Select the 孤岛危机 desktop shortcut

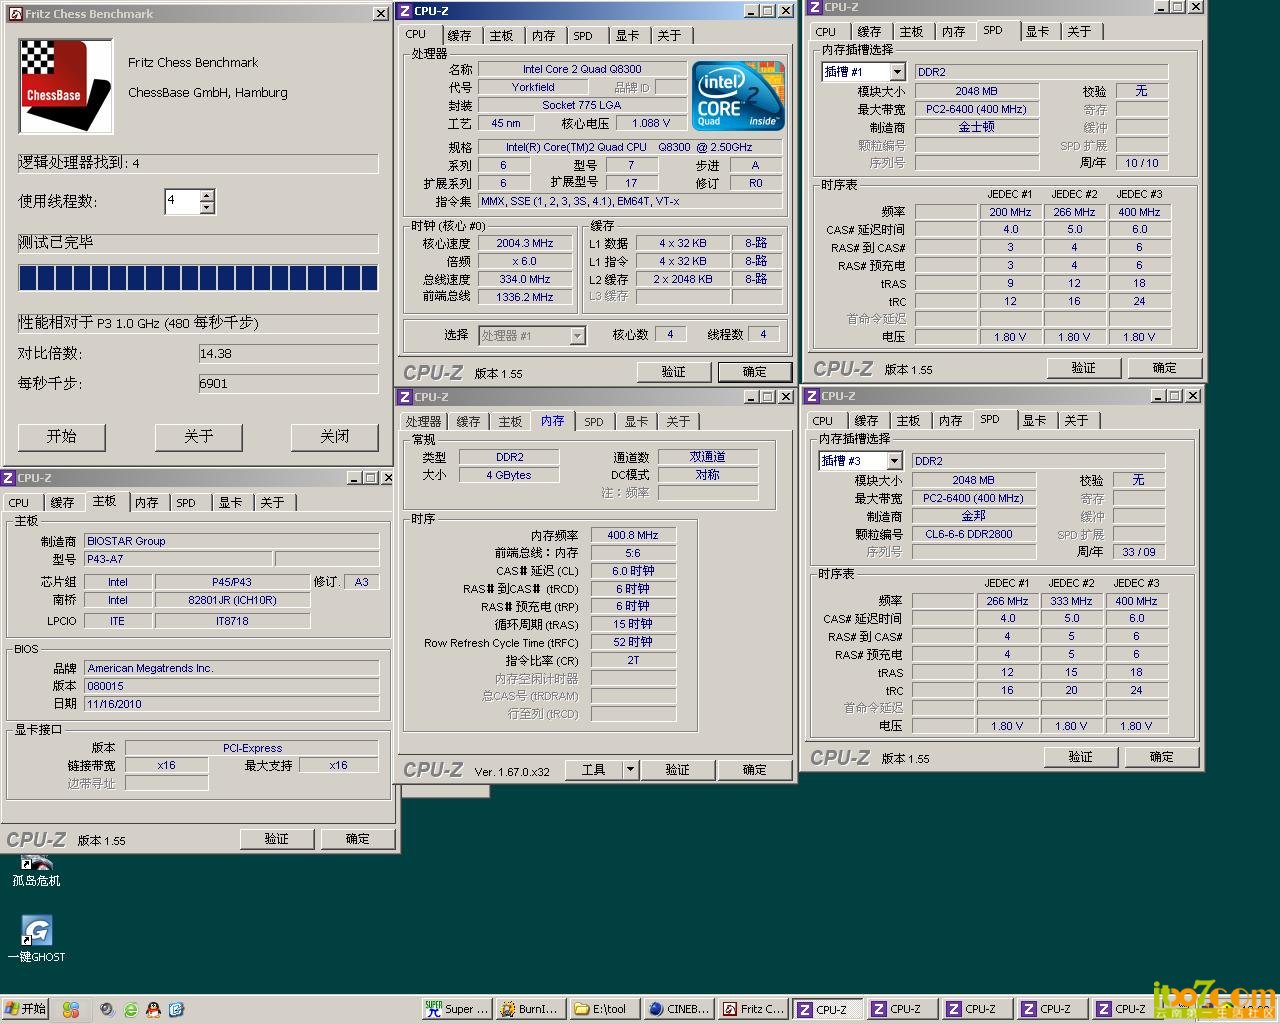pos(36,869)
